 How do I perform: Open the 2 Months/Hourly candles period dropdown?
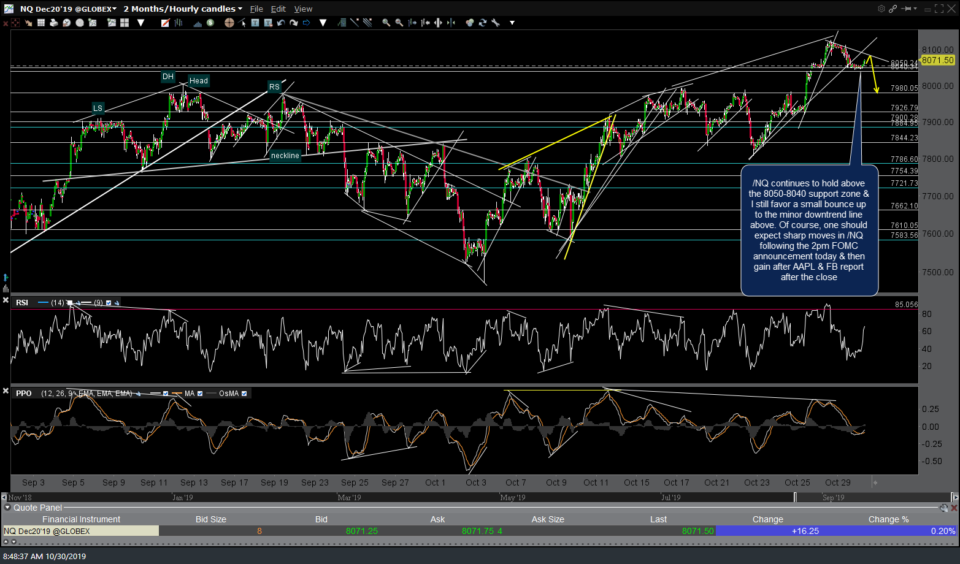coord(240,9)
